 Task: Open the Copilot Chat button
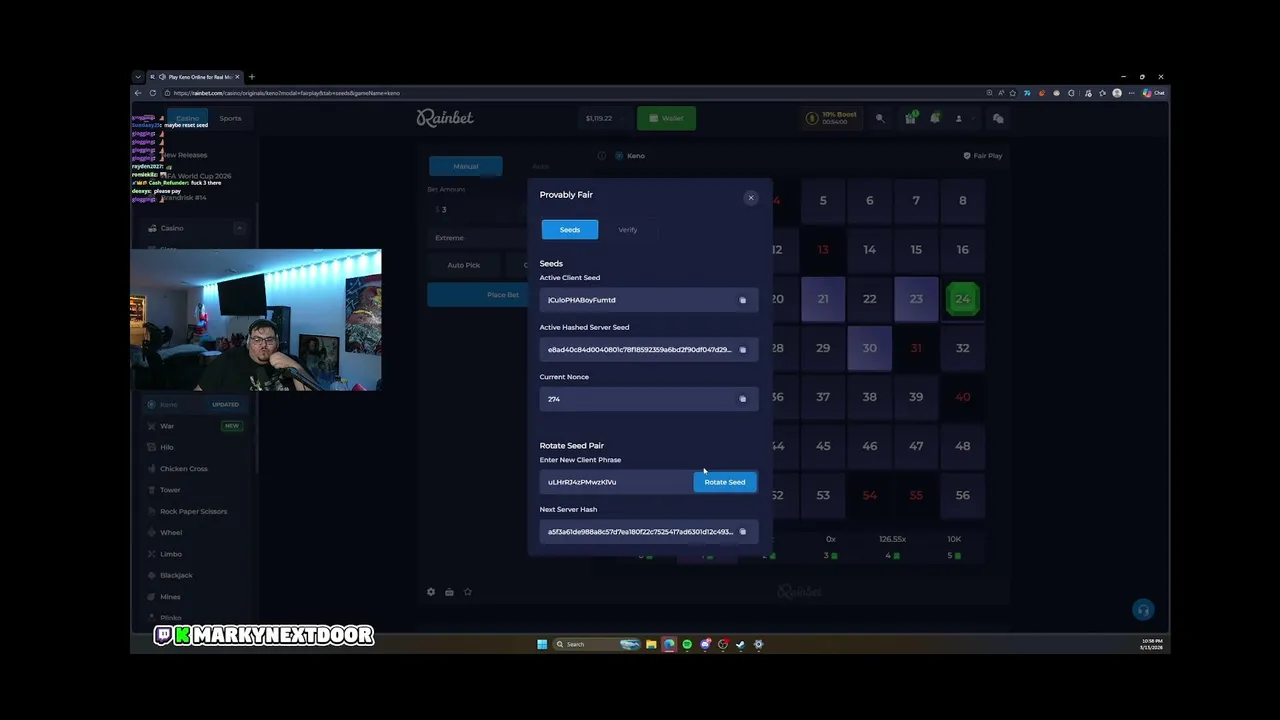click(x=1155, y=93)
